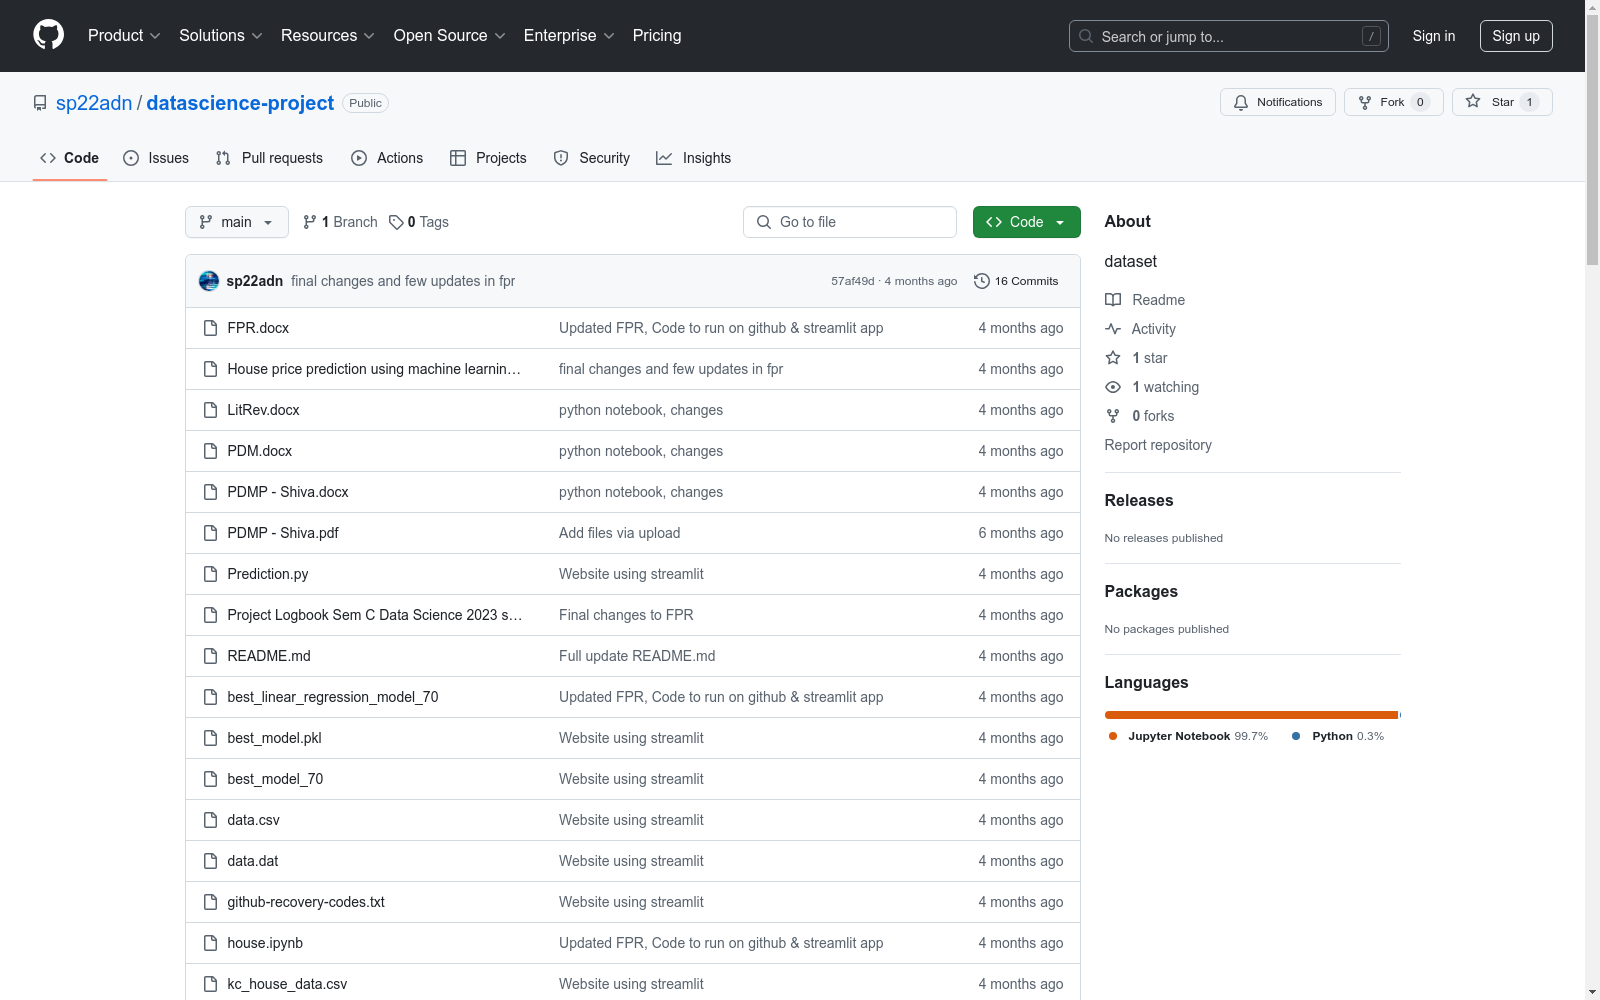Click the file icon beside data.csv

coord(210,820)
